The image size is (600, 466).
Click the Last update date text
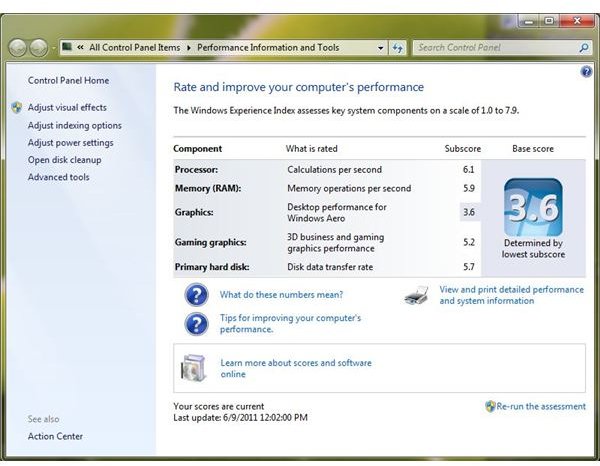point(240,417)
